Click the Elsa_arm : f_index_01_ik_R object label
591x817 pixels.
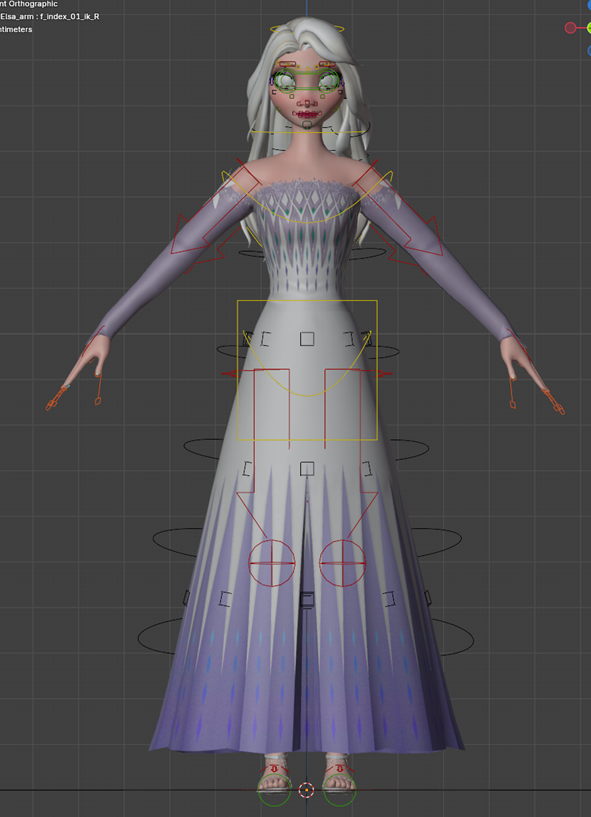[x=50, y=17]
